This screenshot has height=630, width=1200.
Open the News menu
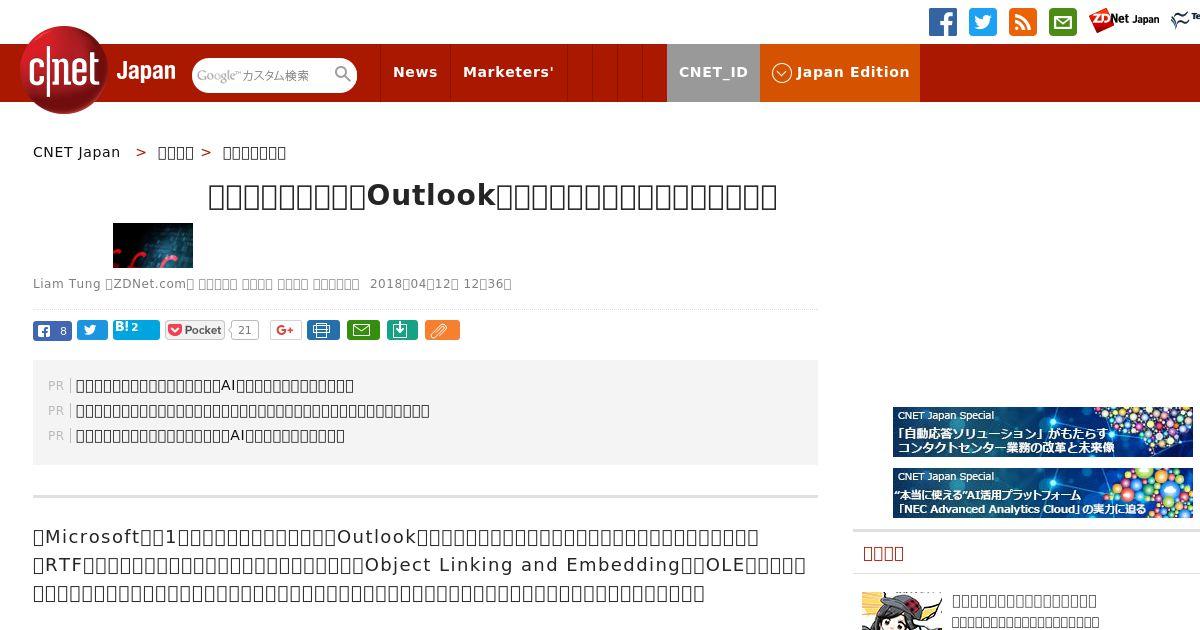click(415, 72)
